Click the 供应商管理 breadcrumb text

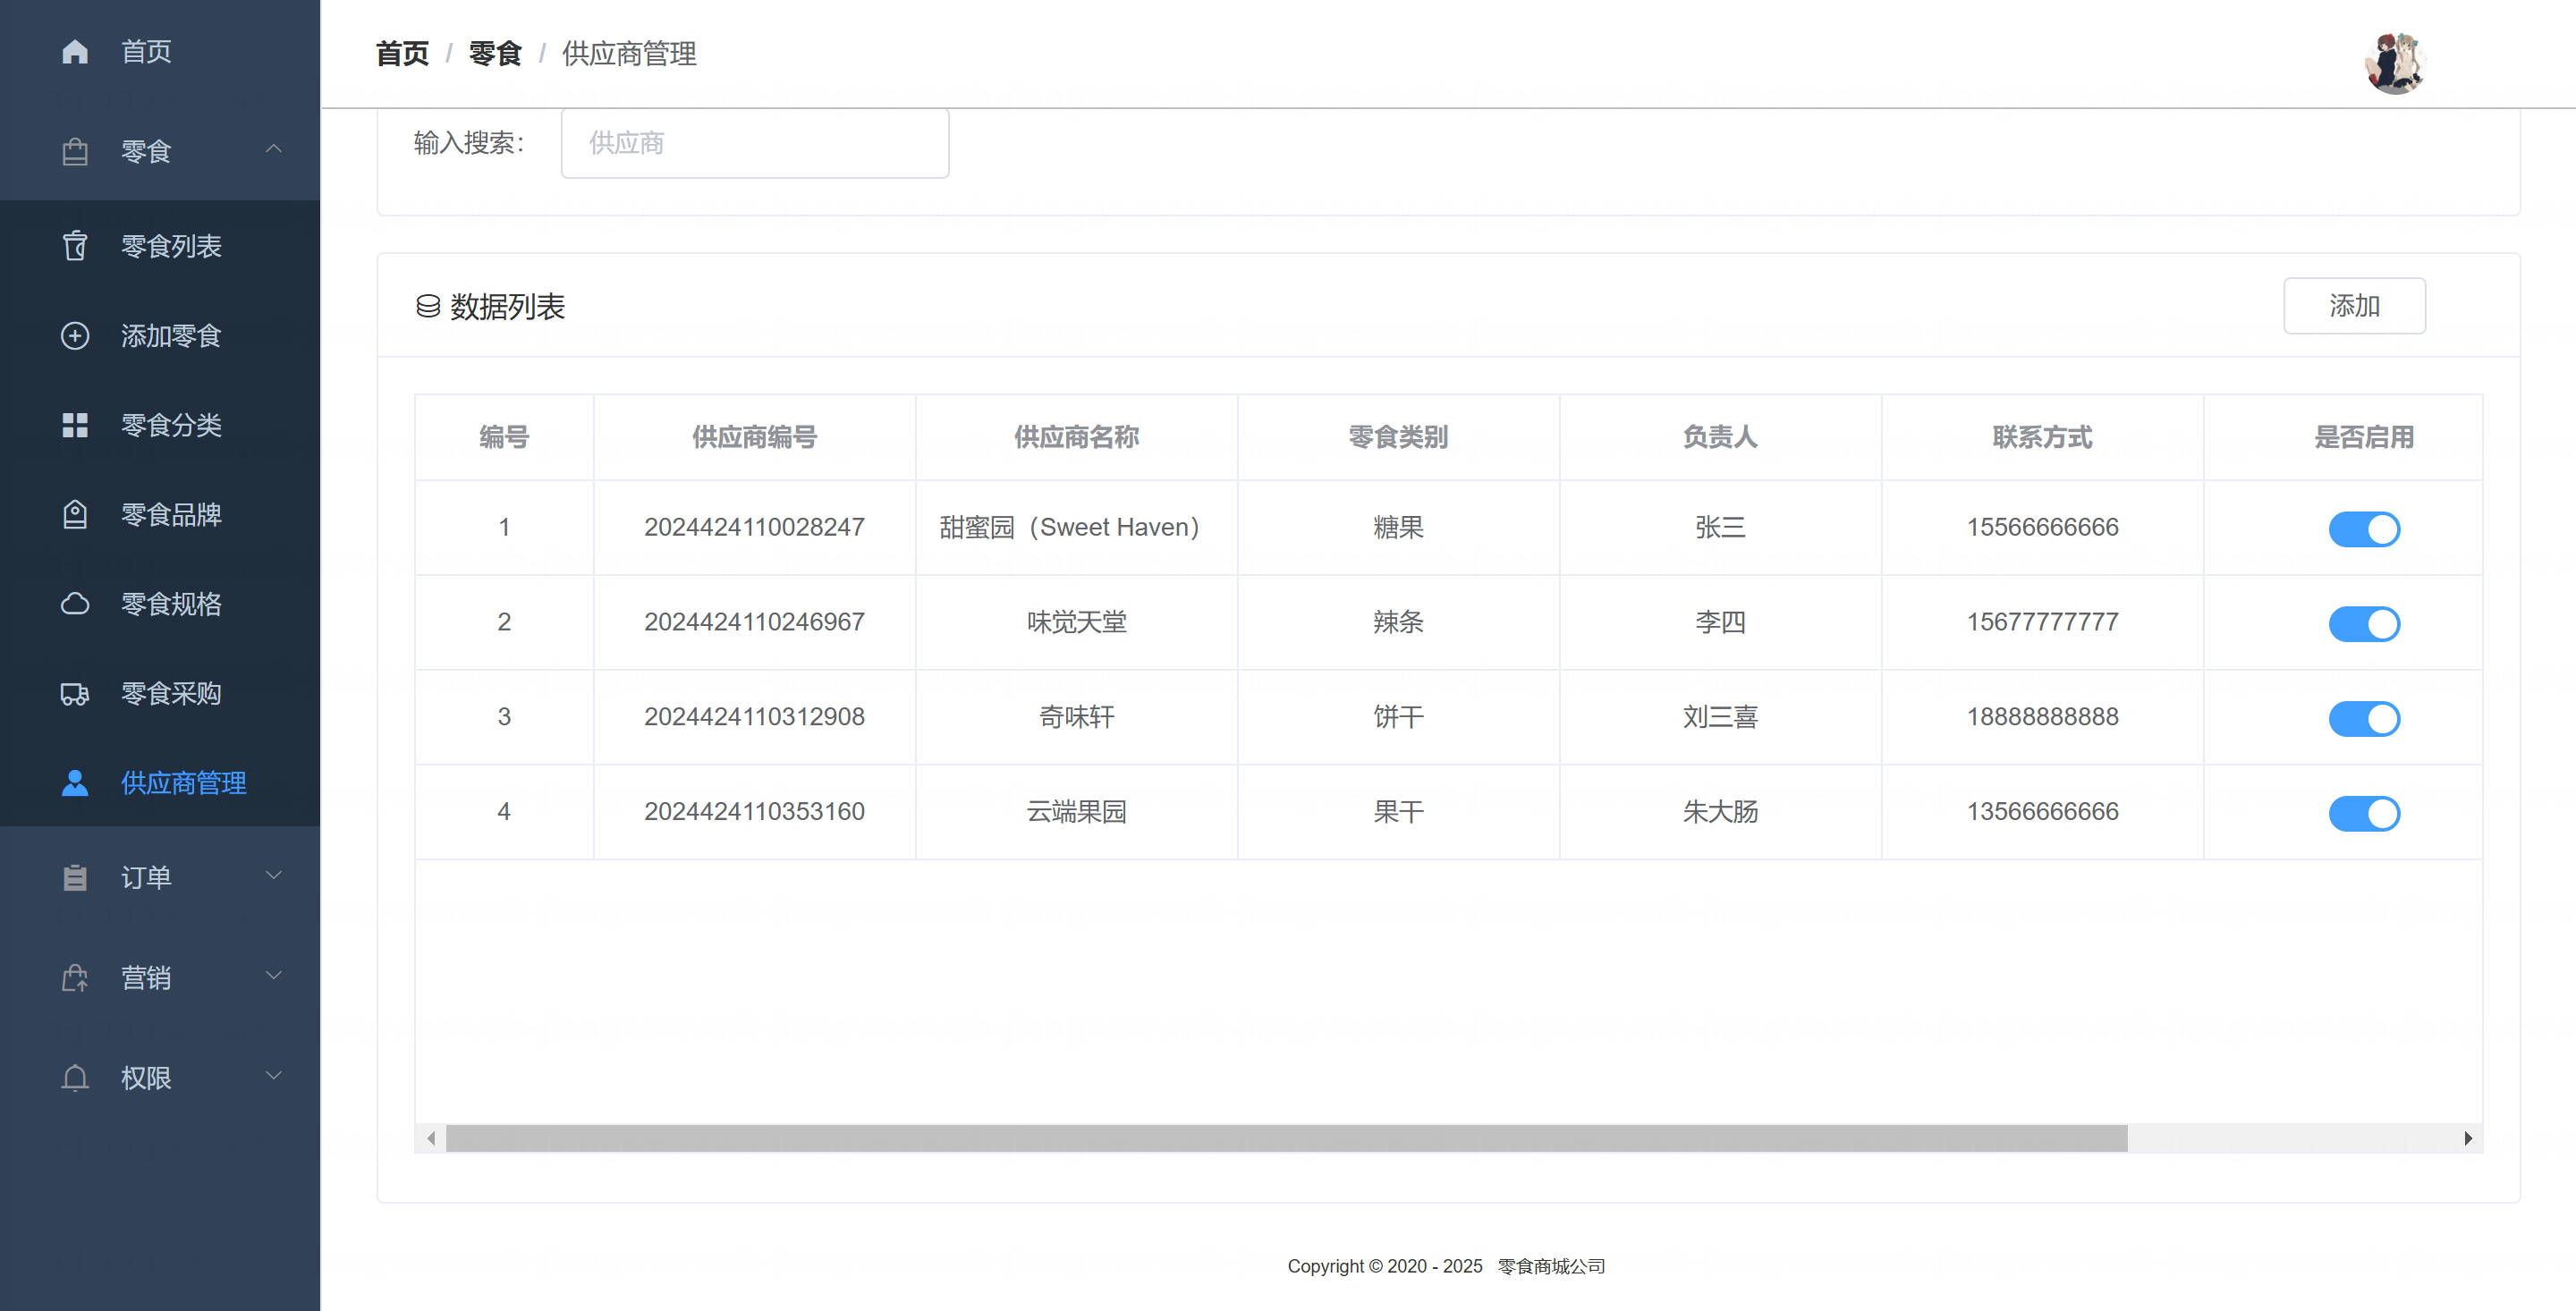[x=629, y=53]
